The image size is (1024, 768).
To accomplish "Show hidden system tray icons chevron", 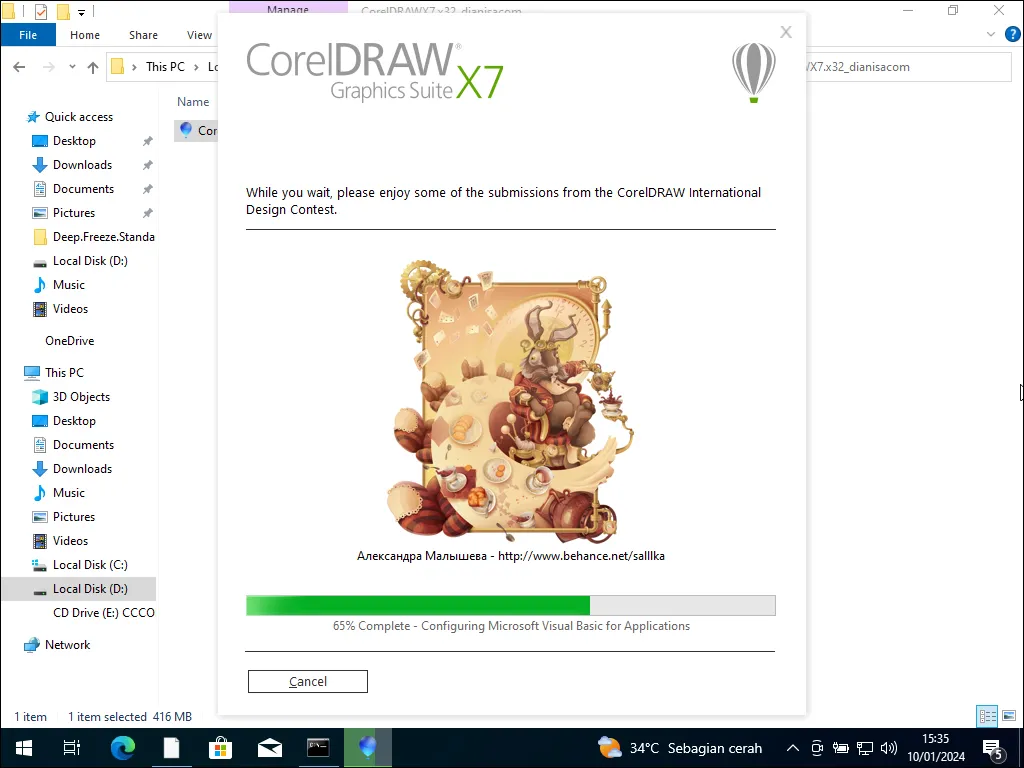I will click(793, 748).
